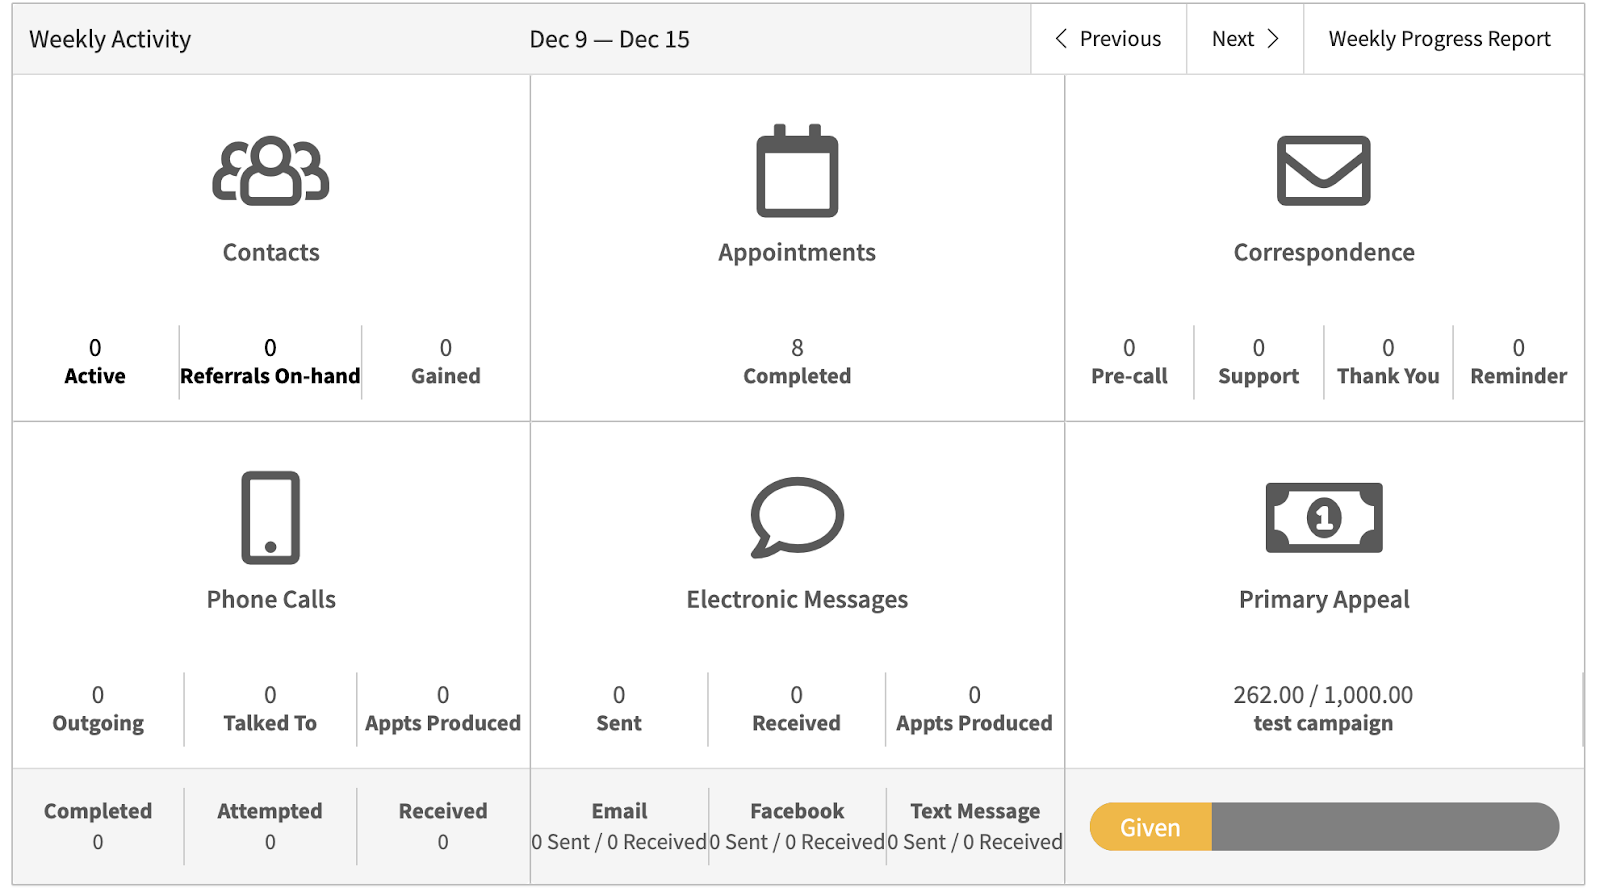This screenshot has width=1600, height=896.
Task: Open the Electronic Messages speech bubble icon
Action: tap(797, 517)
